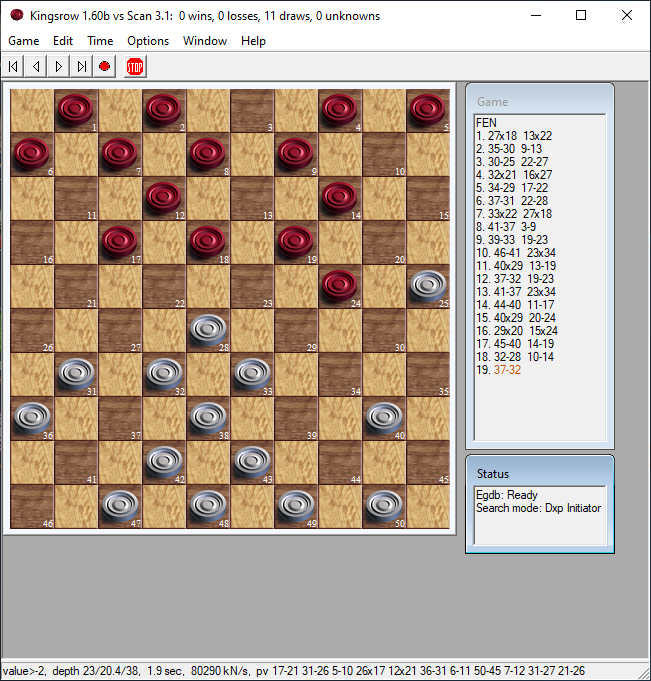Click the Kingsrow application icon in title bar
Viewport: 651px width, 681px height.
pyautogui.click(x=16, y=15)
